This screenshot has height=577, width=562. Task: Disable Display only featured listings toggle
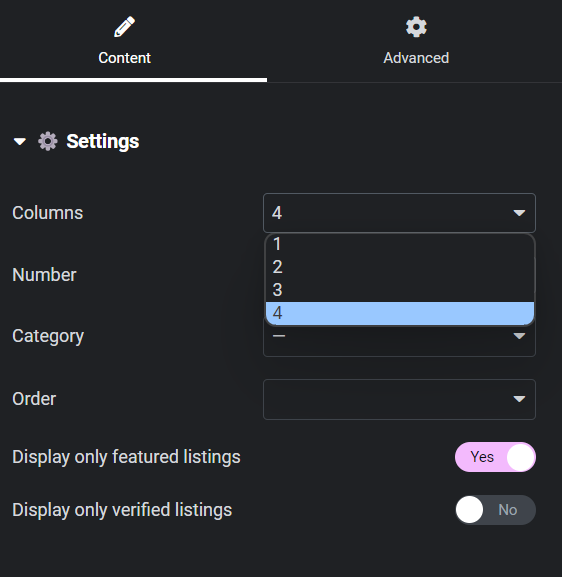495,457
